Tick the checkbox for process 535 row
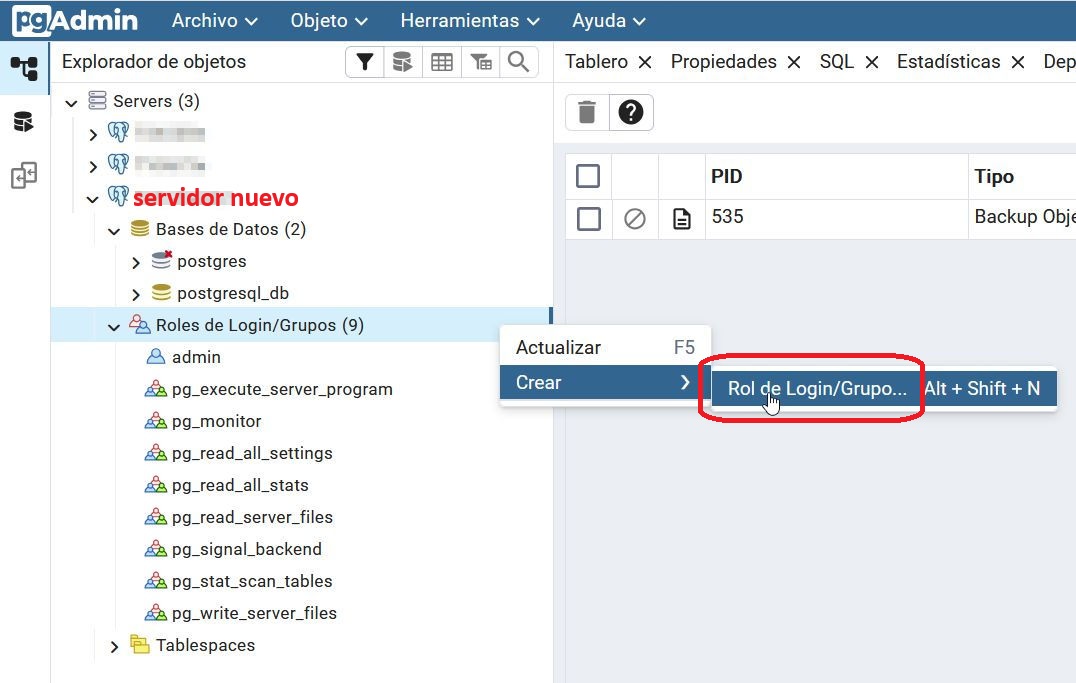 pyautogui.click(x=588, y=218)
